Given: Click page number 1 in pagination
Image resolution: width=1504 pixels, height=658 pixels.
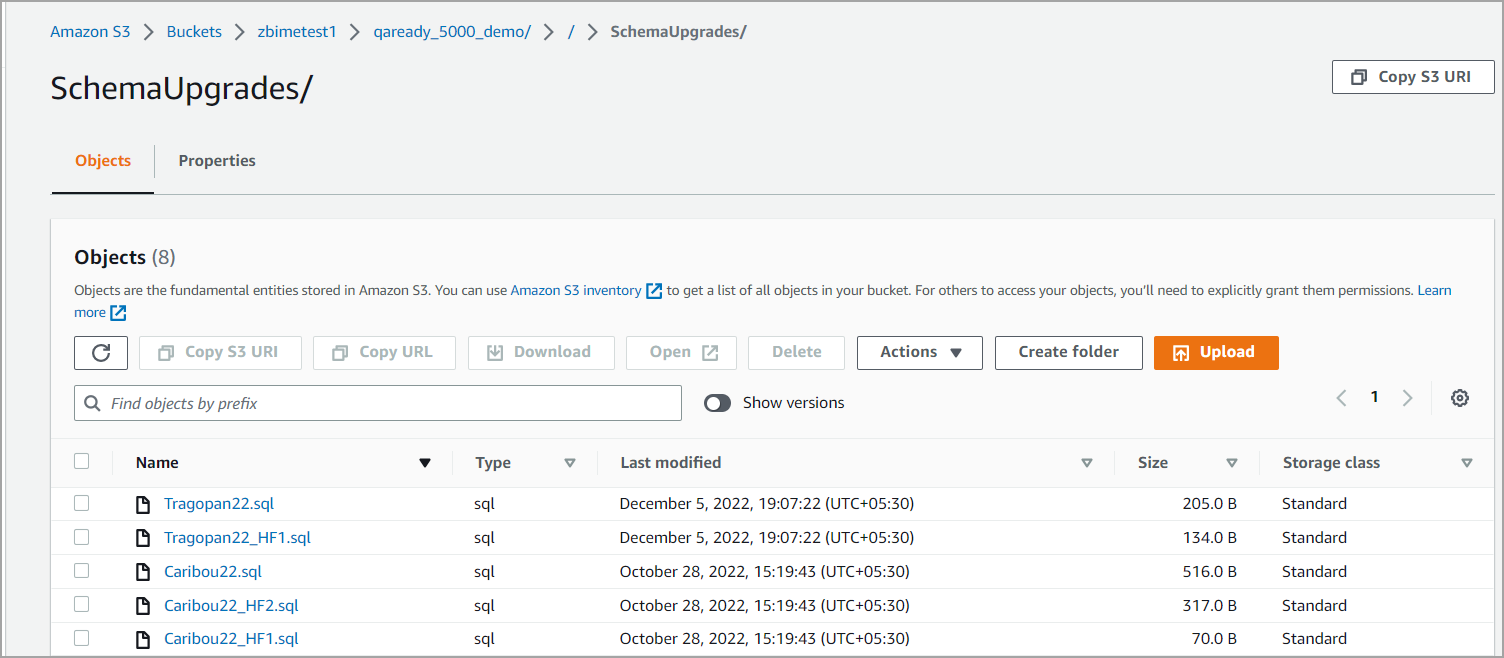Looking at the screenshot, I should [1375, 397].
